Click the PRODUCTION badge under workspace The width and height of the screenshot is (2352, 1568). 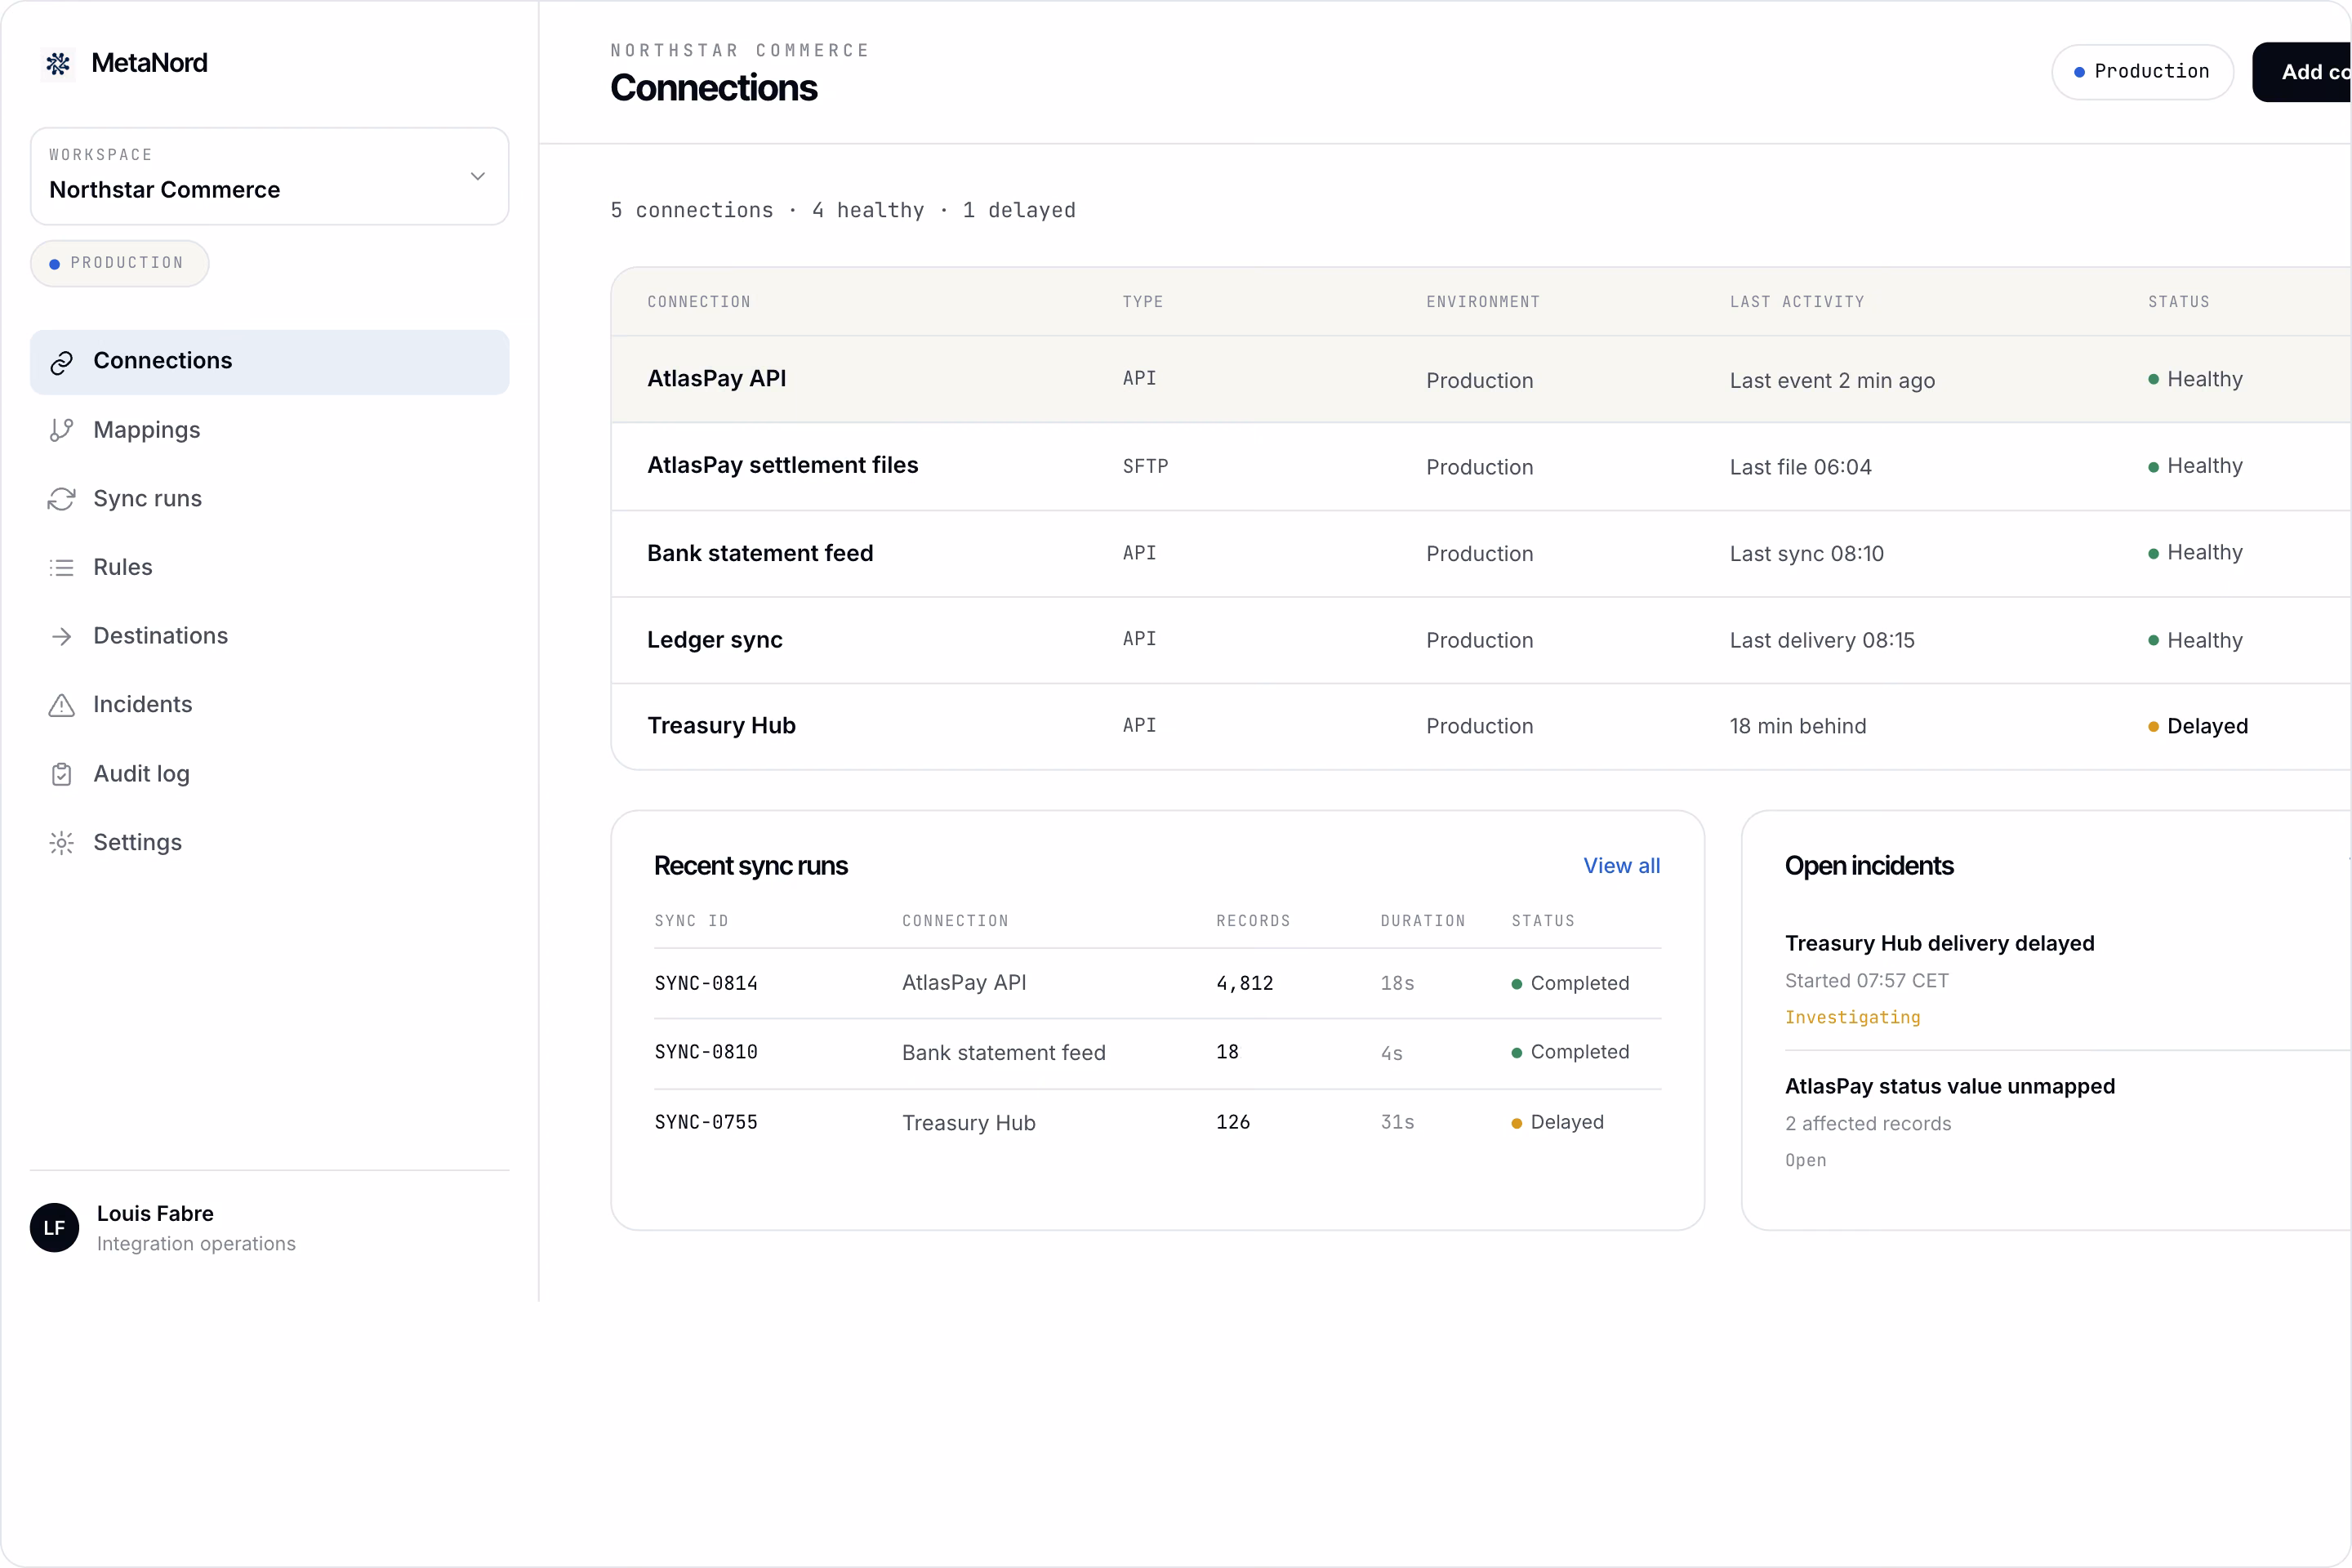pos(119,263)
